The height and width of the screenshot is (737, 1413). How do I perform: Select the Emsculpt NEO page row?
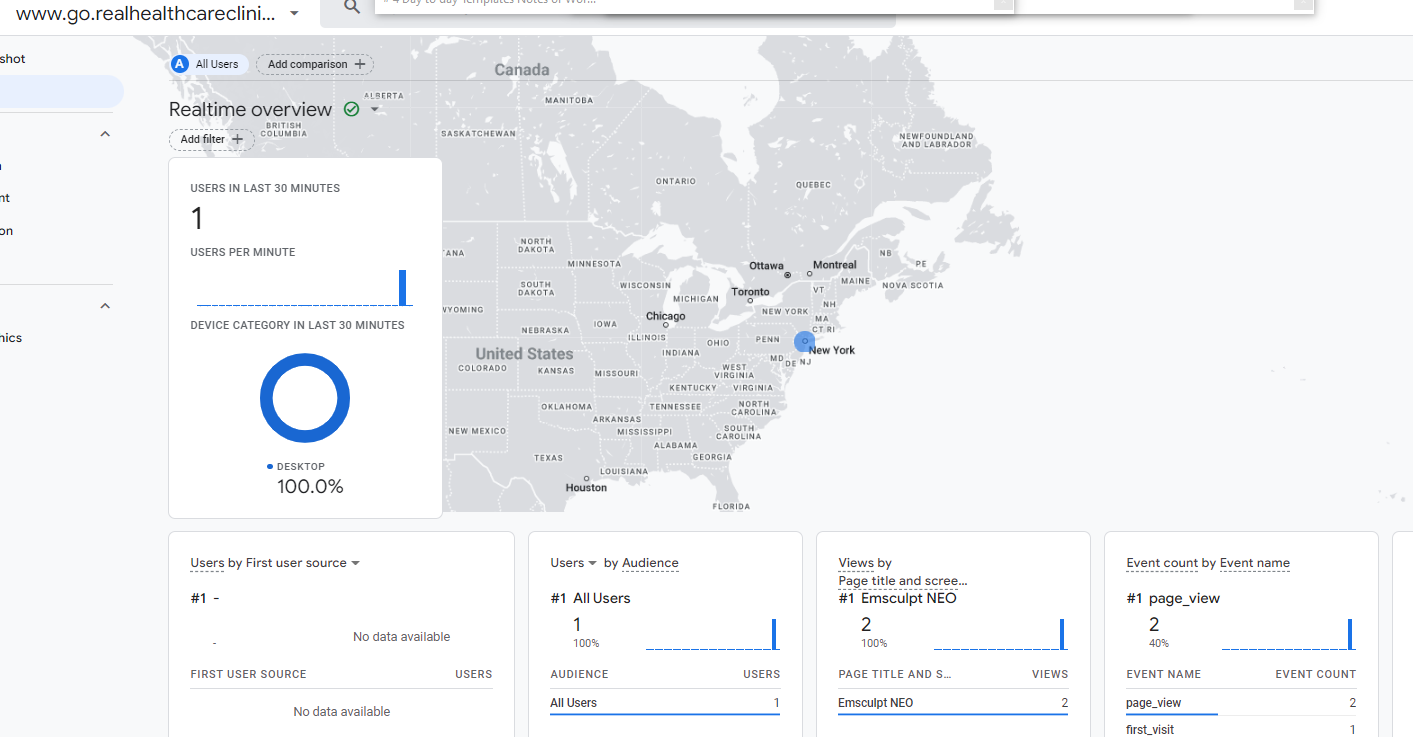coord(953,703)
